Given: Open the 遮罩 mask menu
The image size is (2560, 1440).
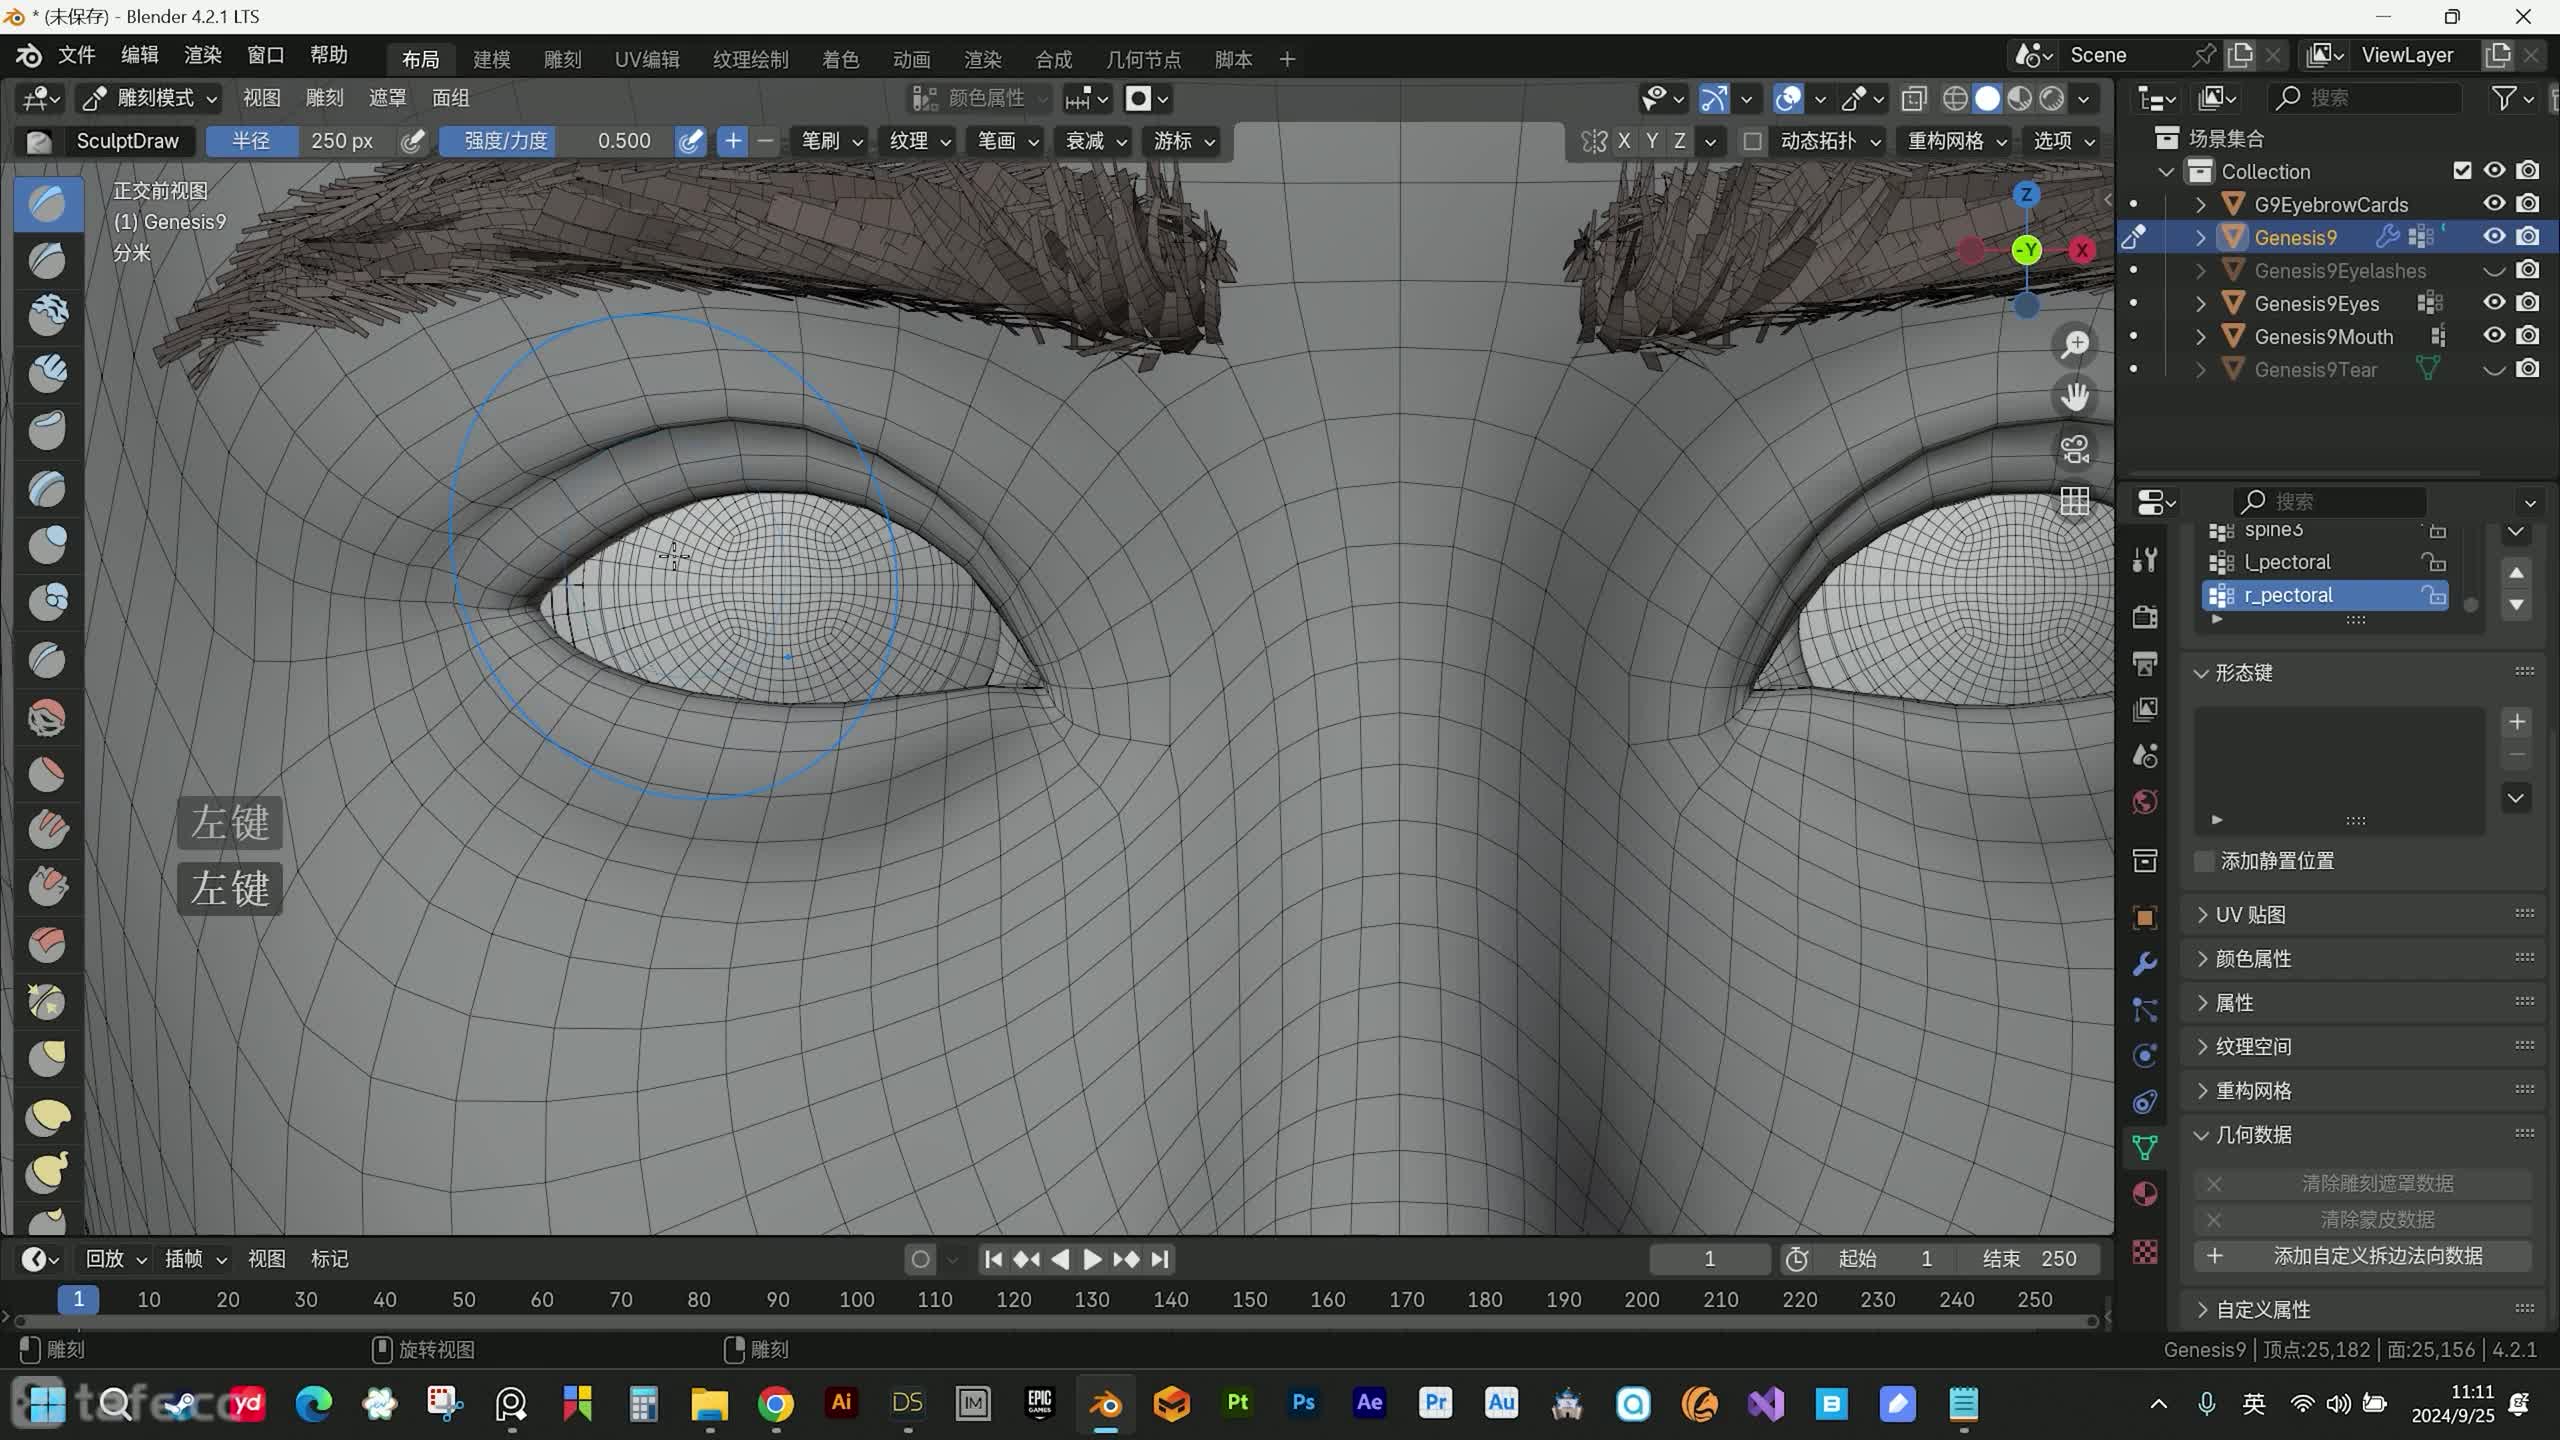Looking at the screenshot, I should click(387, 98).
